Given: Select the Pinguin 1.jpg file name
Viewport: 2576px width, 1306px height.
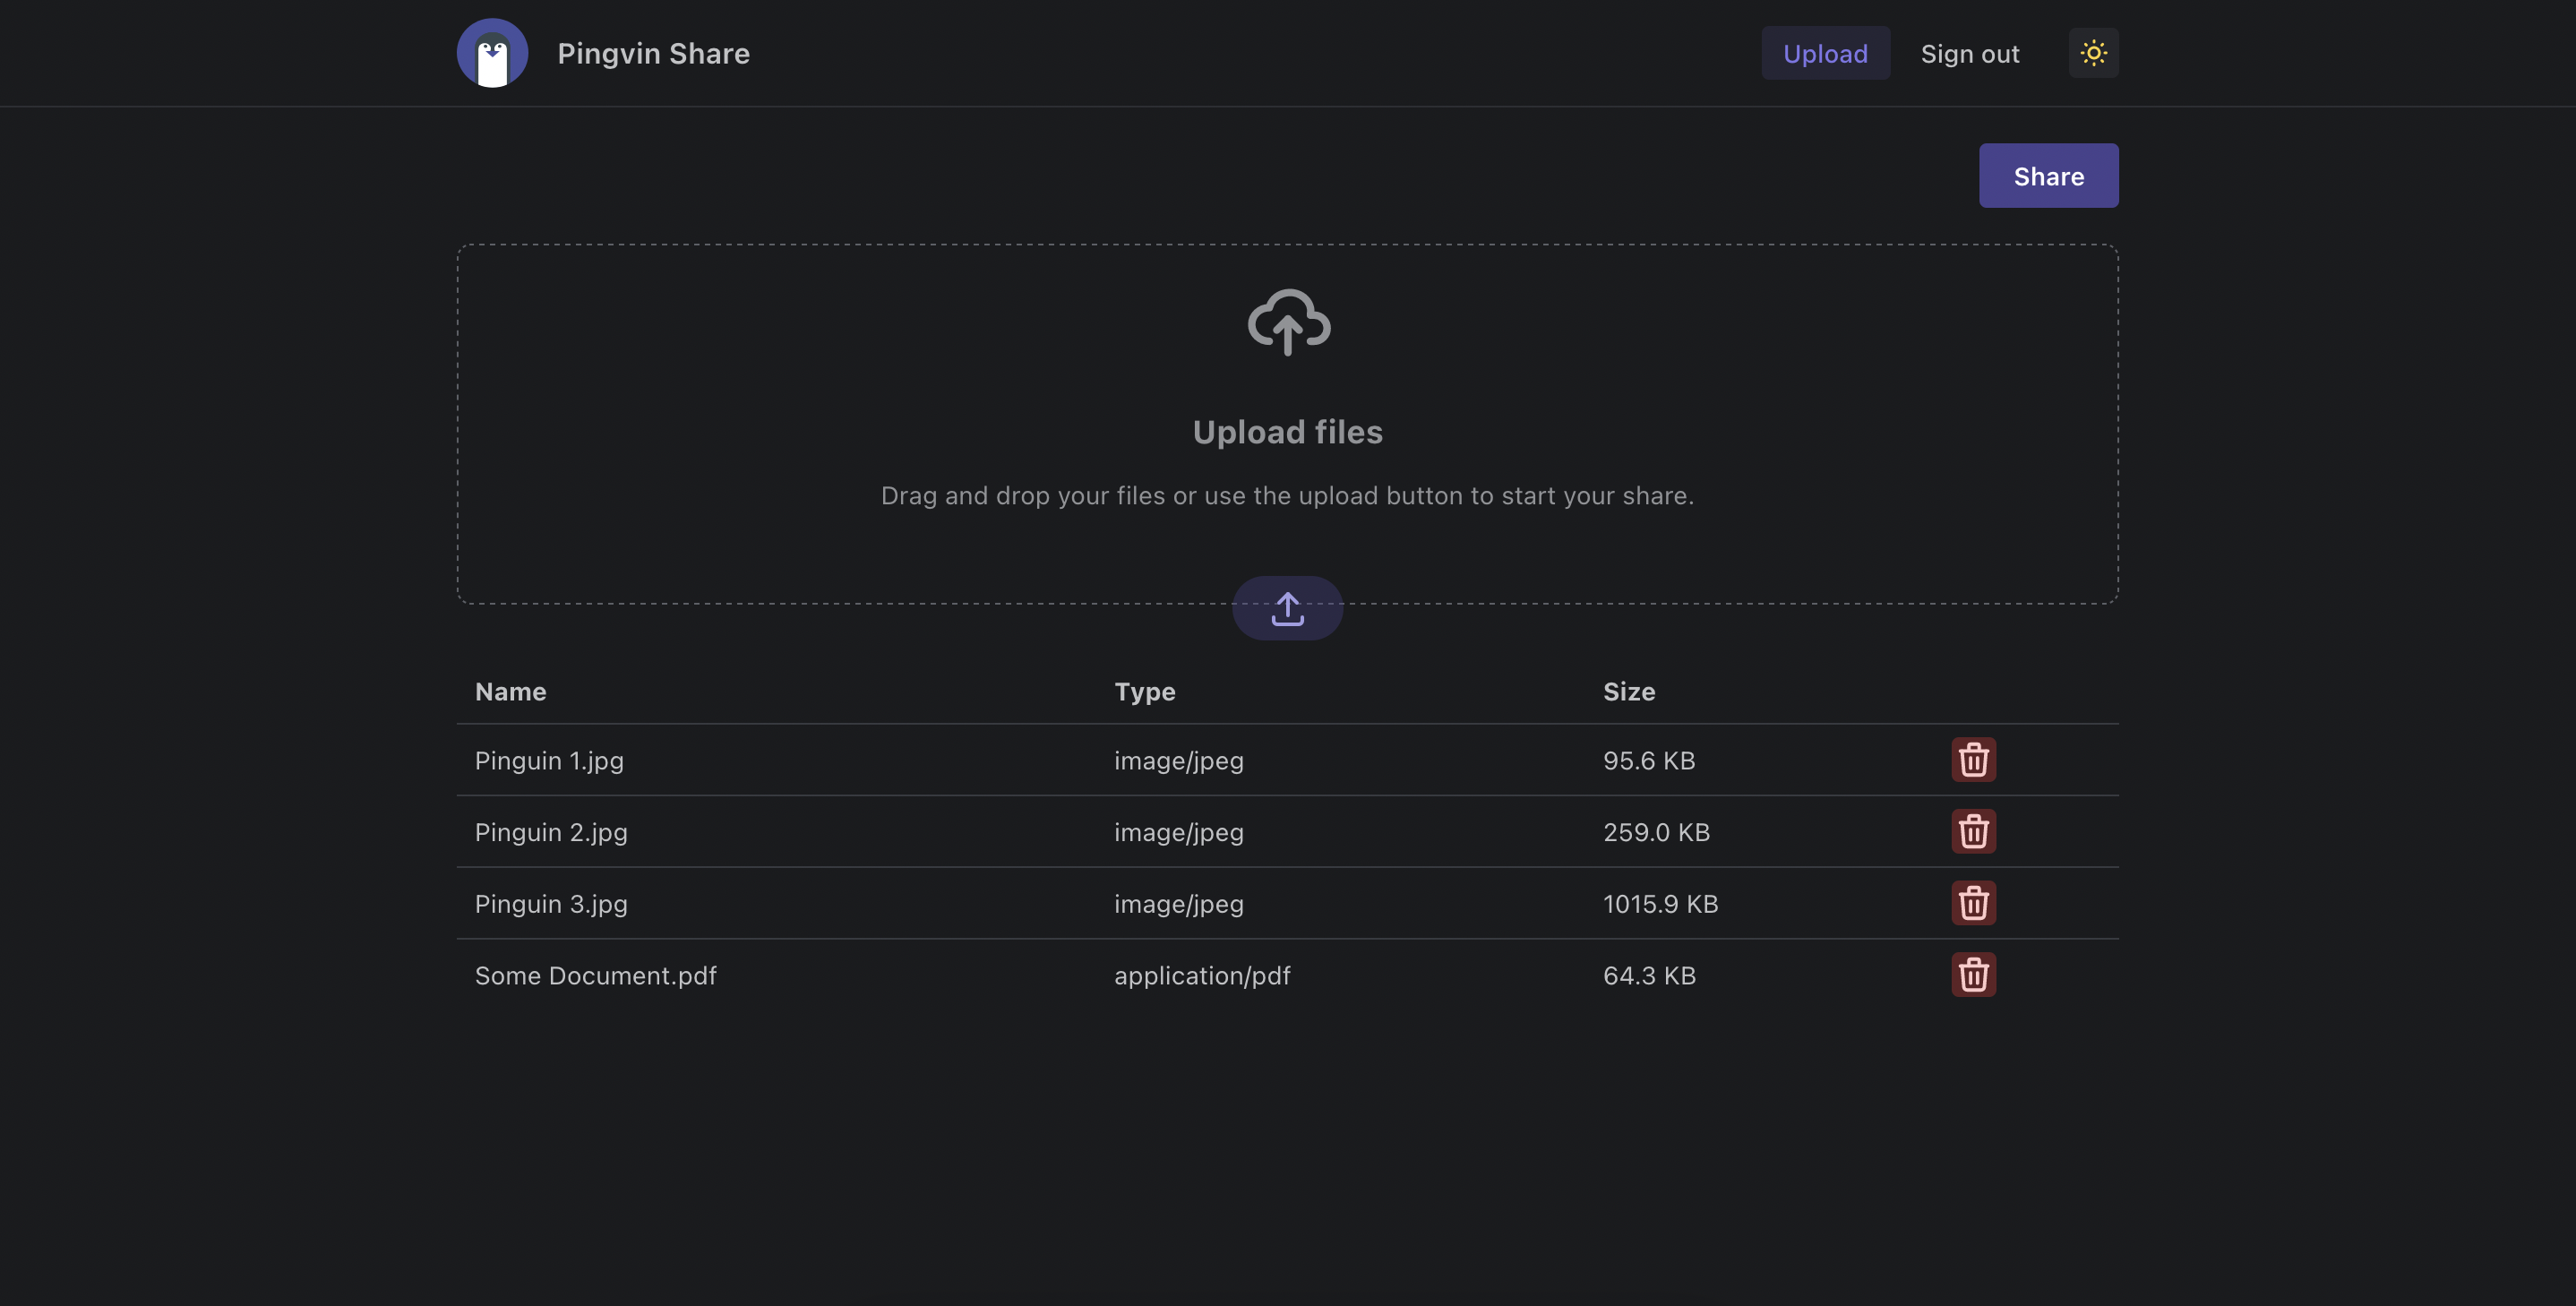Looking at the screenshot, I should coord(549,761).
